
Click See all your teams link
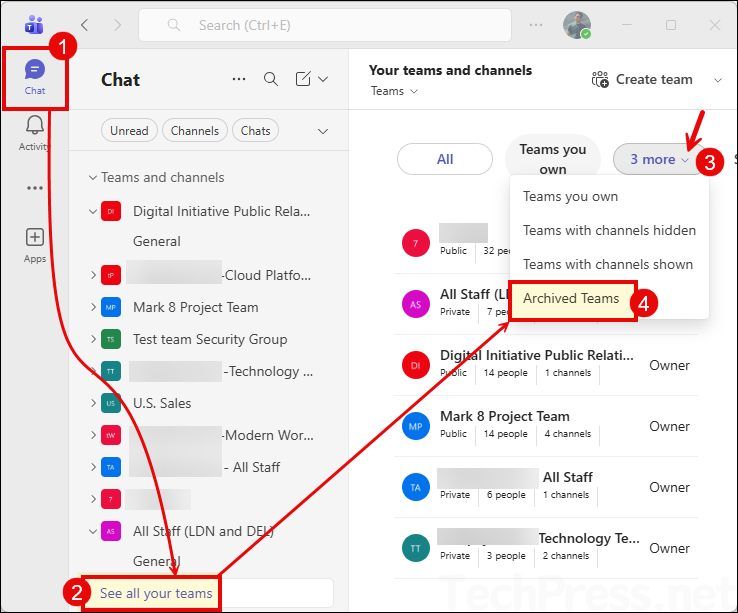point(156,593)
